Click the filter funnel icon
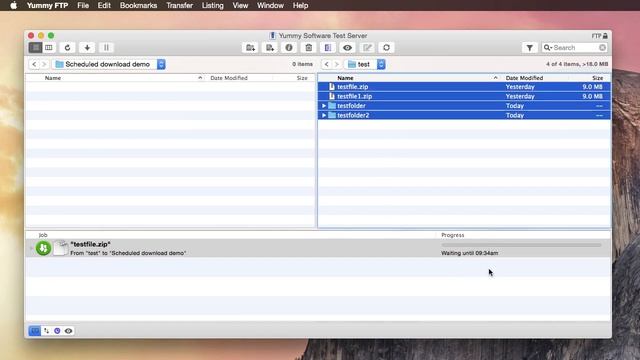 [529, 48]
